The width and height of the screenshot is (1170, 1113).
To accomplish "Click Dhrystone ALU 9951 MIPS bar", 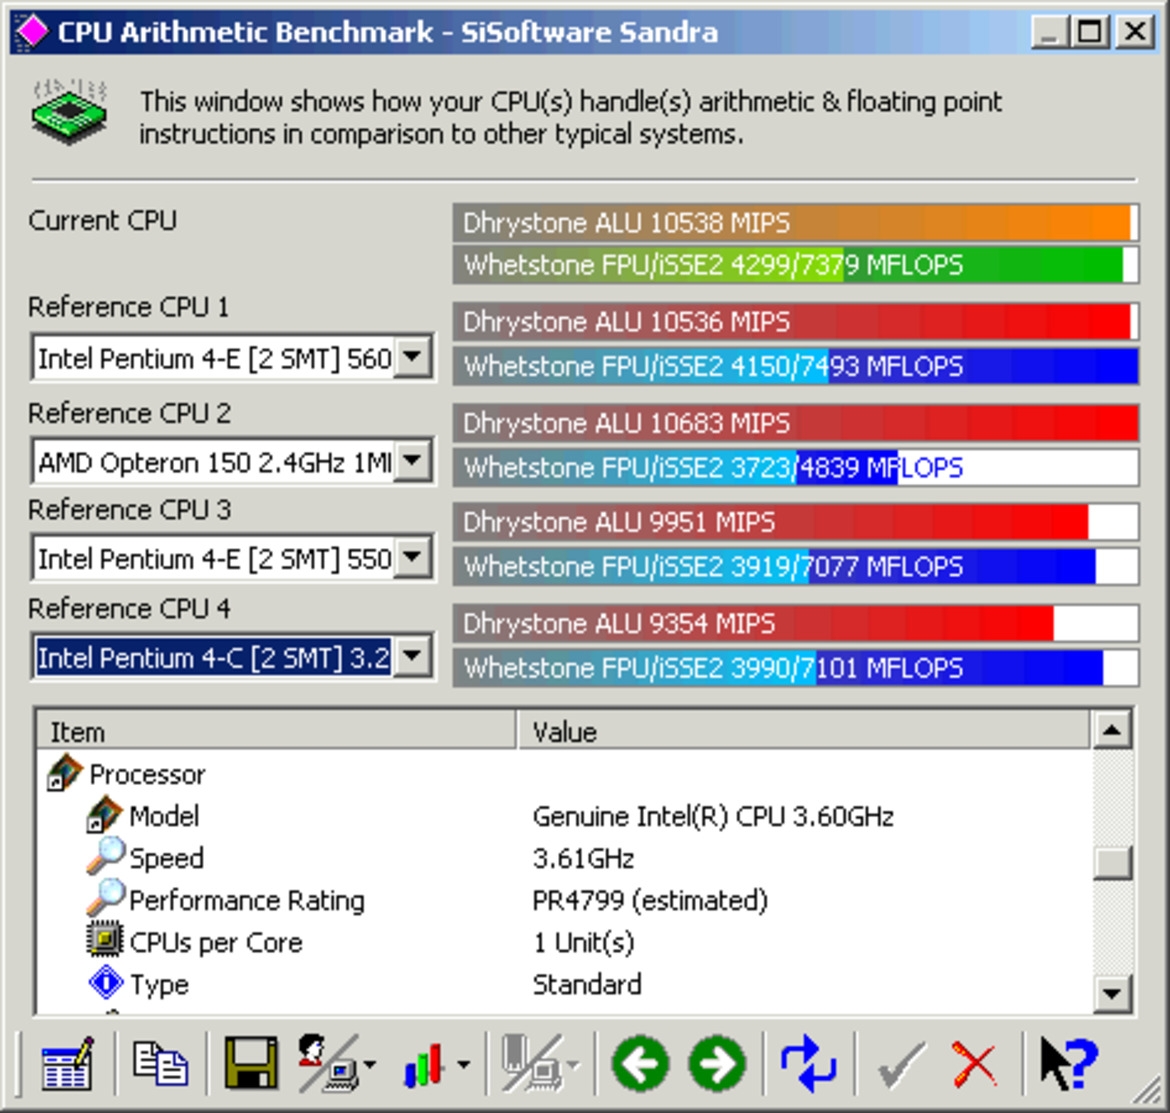I will [795, 521].
